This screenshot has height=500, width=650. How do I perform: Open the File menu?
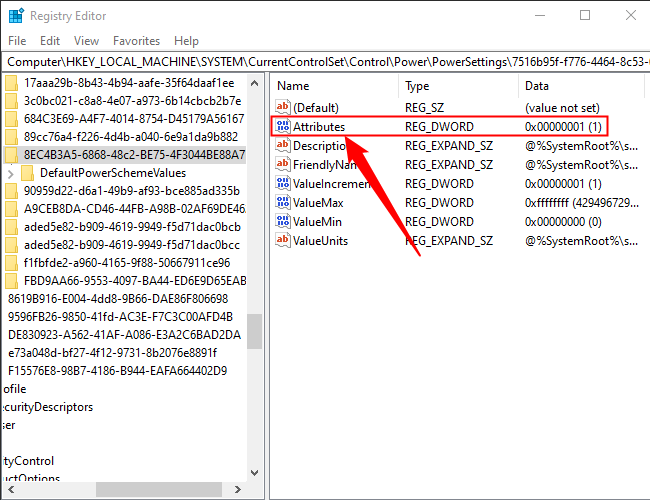[x=17, y=41]
